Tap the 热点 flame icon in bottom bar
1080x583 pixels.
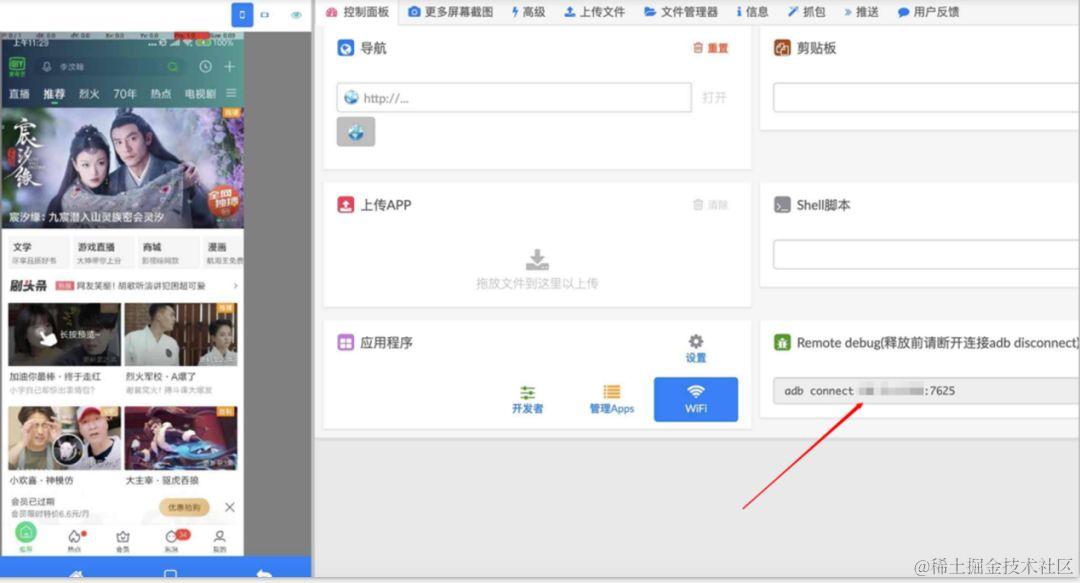[x=74, y=539]
